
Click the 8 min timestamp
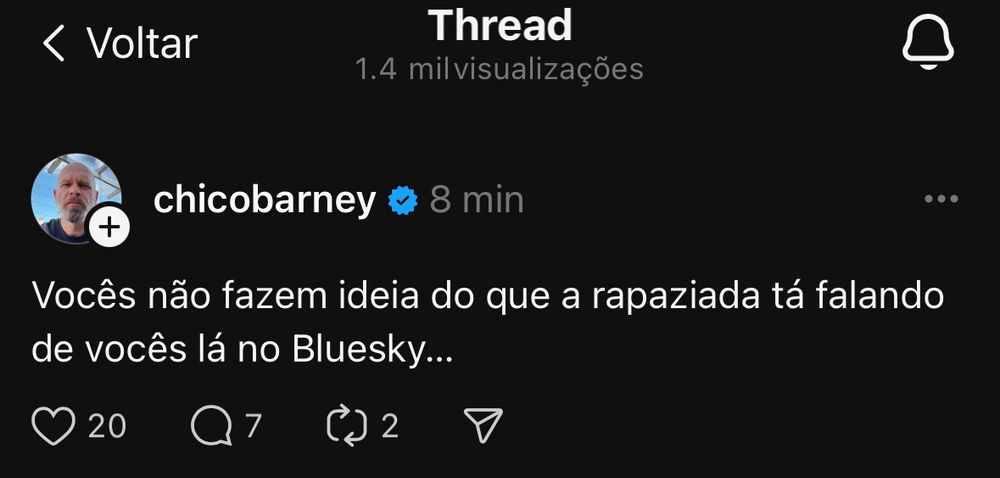(476, 200)
